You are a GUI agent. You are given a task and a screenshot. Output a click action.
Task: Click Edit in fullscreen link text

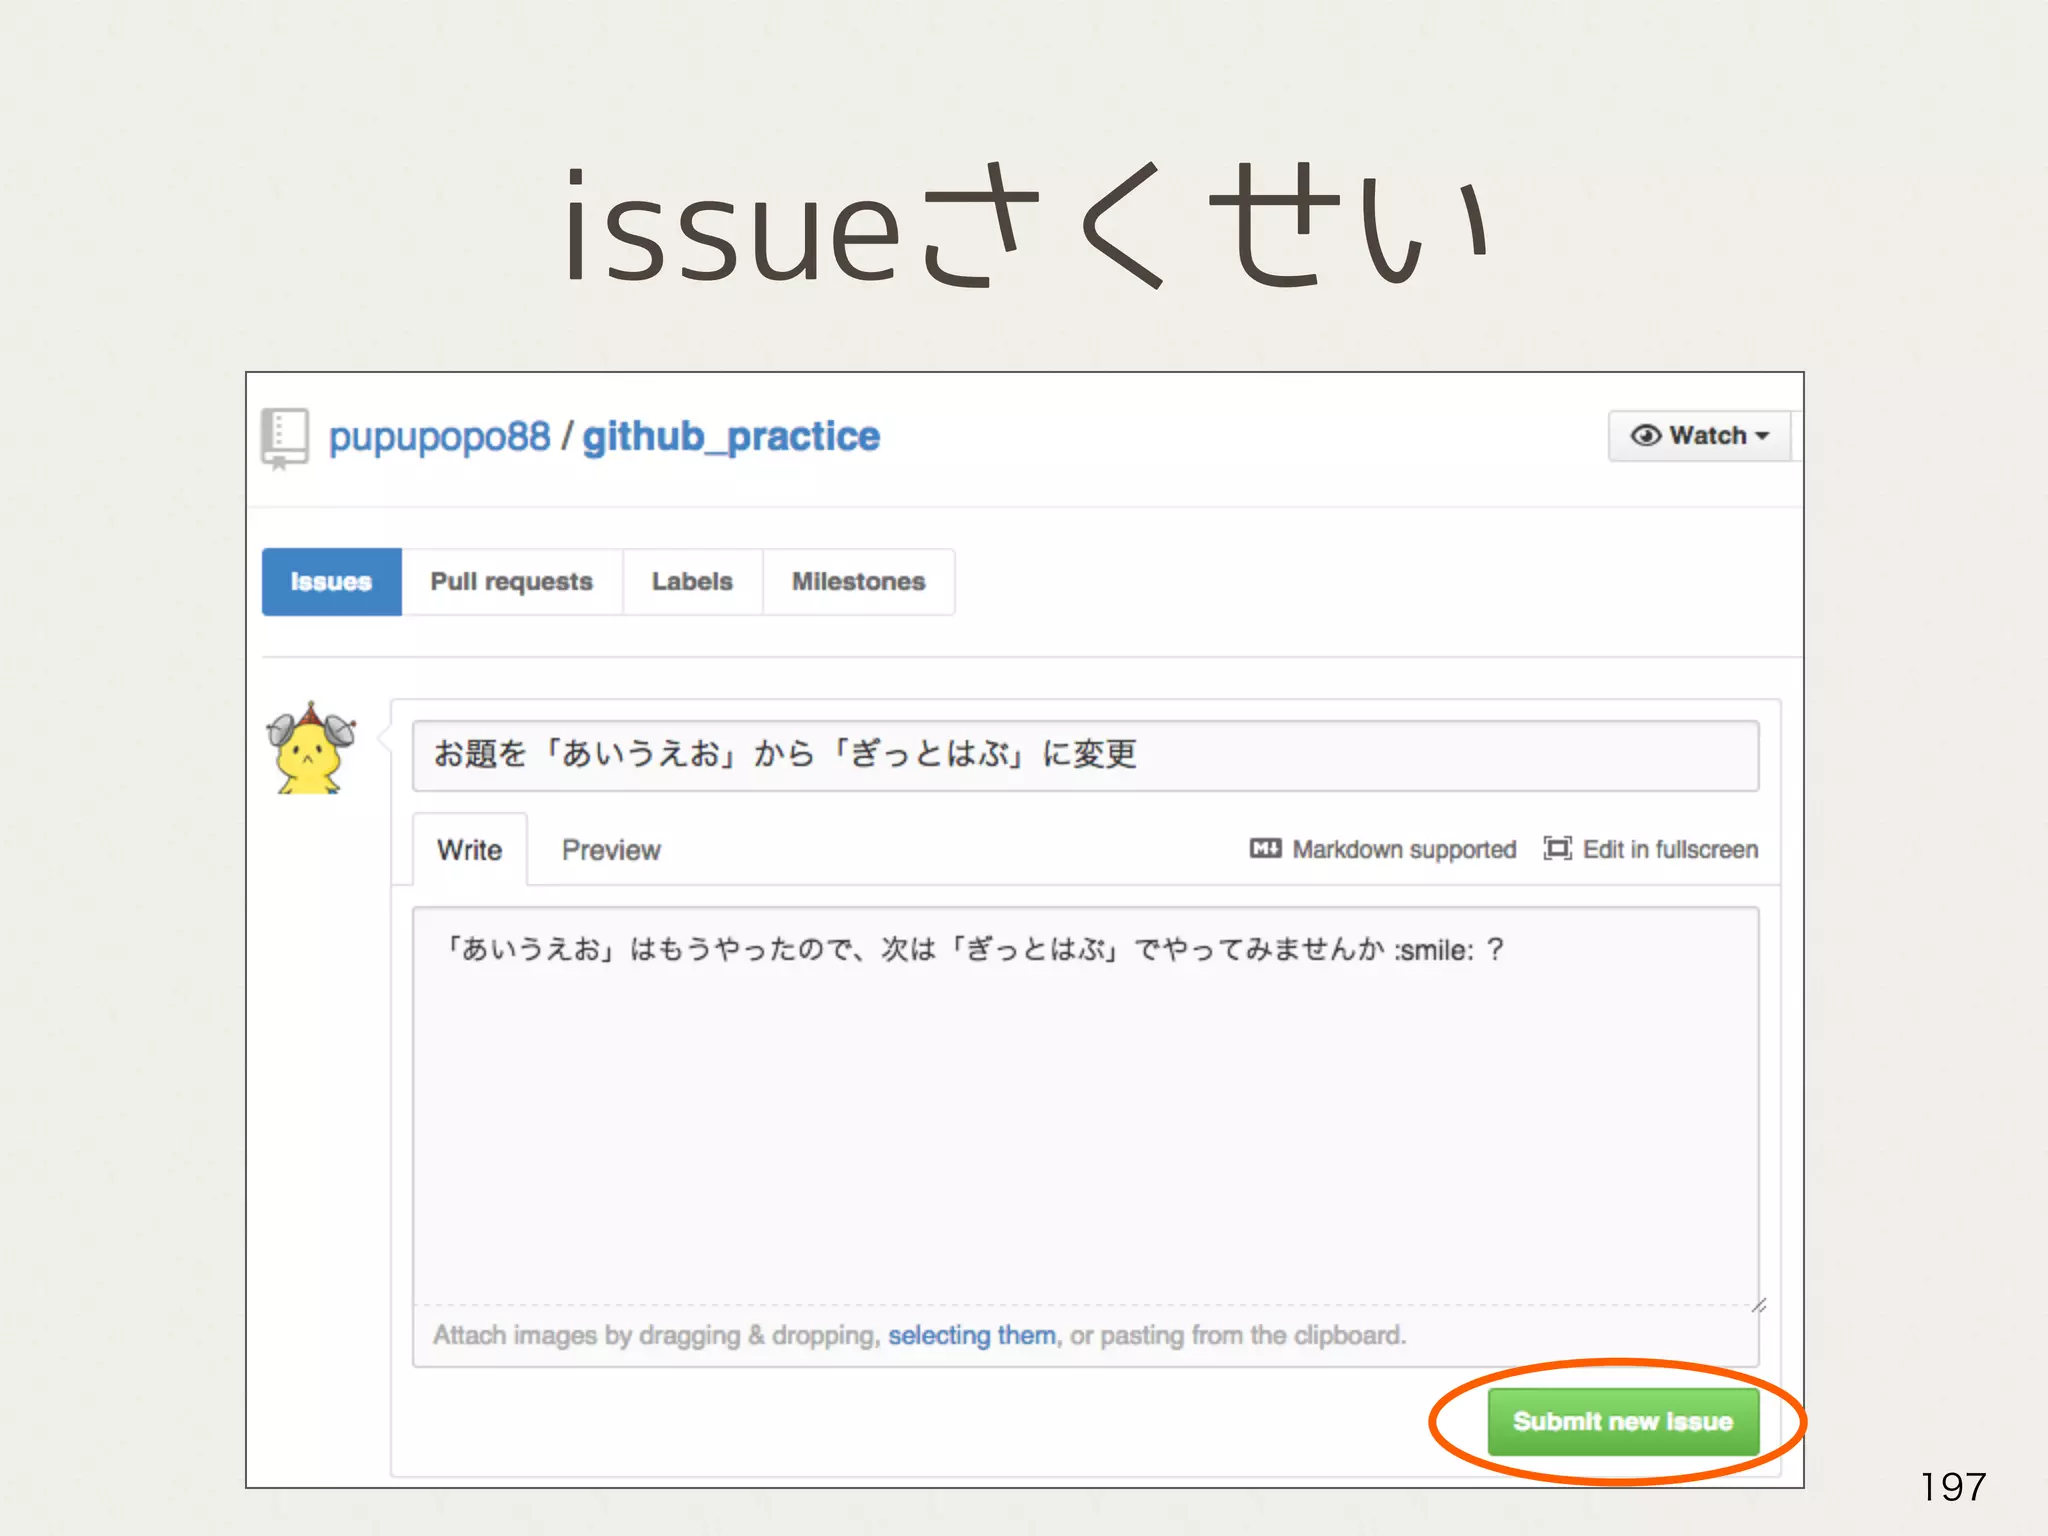[1670, 850]
